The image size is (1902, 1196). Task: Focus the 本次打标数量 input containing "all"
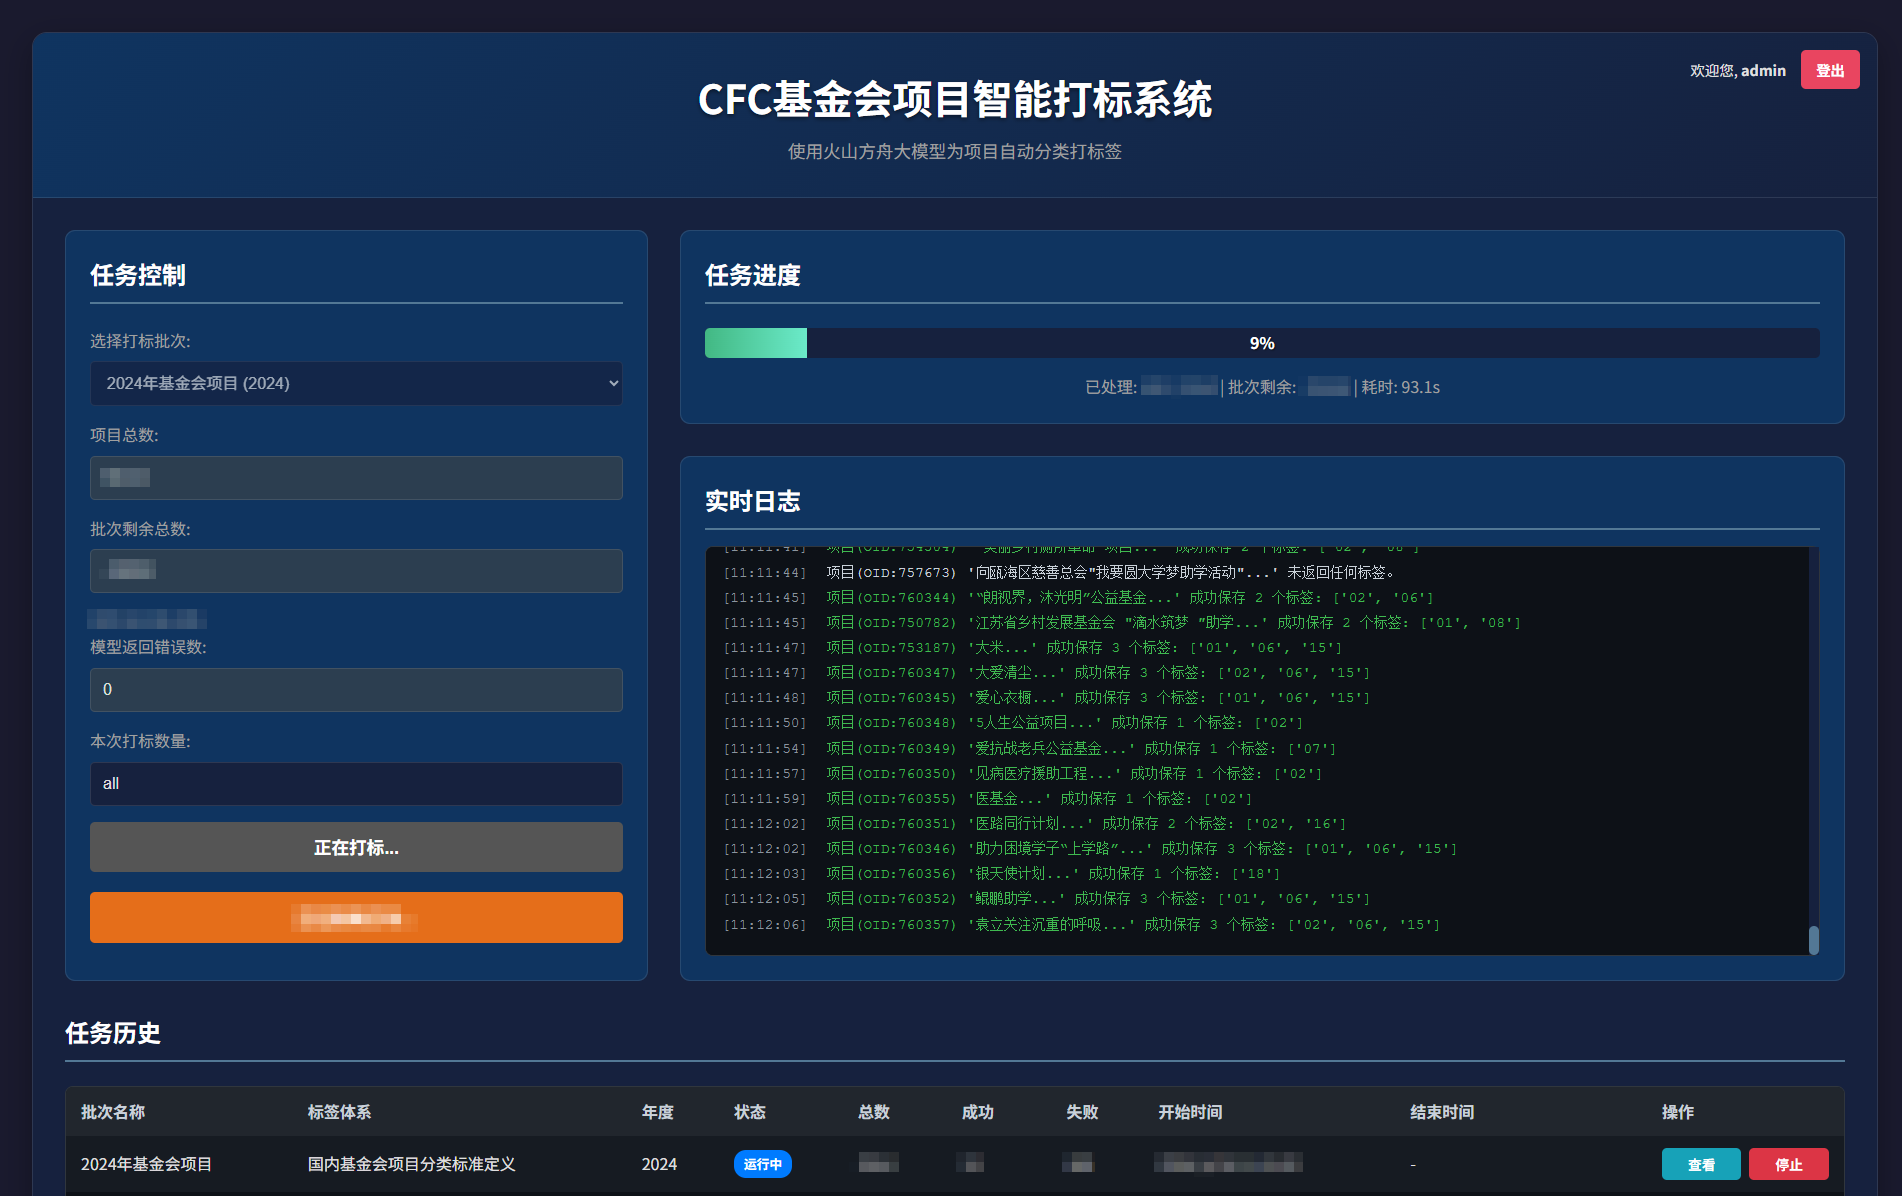click(x=356, y=784)
